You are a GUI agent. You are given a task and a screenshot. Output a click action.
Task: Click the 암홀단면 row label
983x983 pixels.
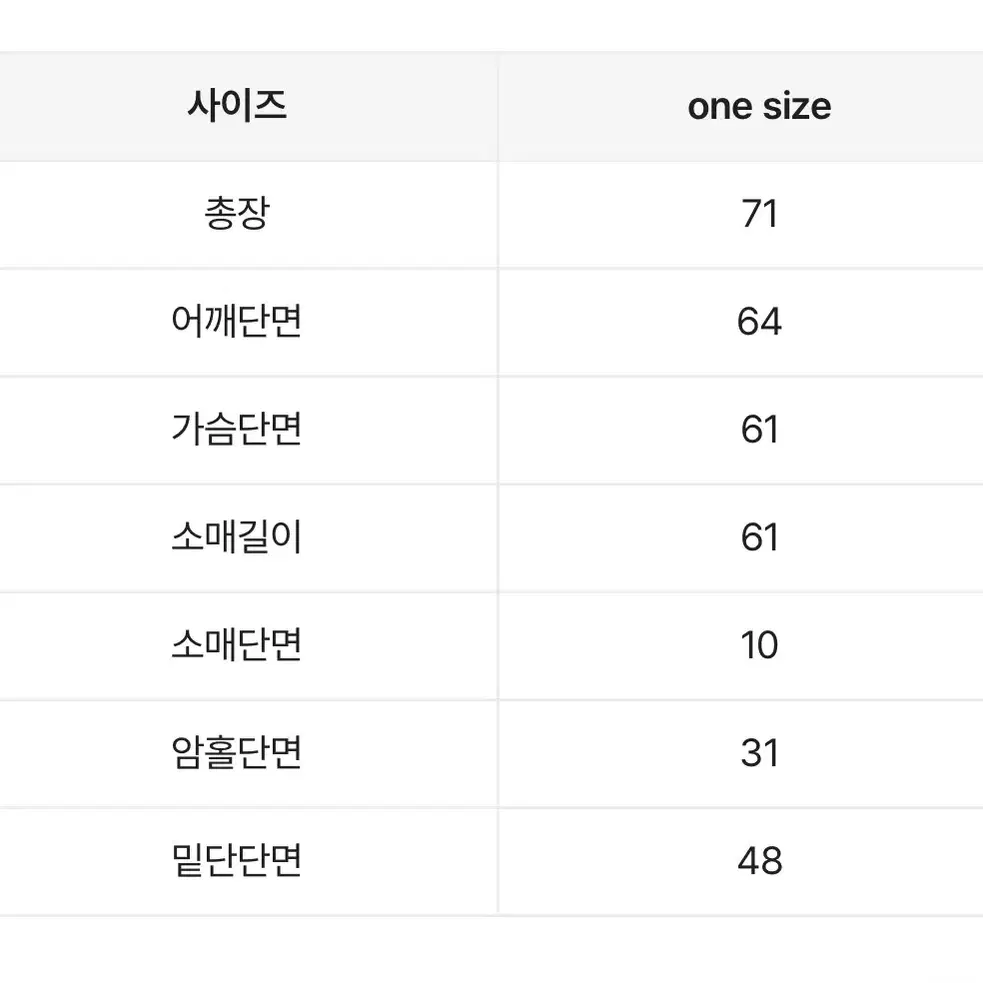coord(237,752)
